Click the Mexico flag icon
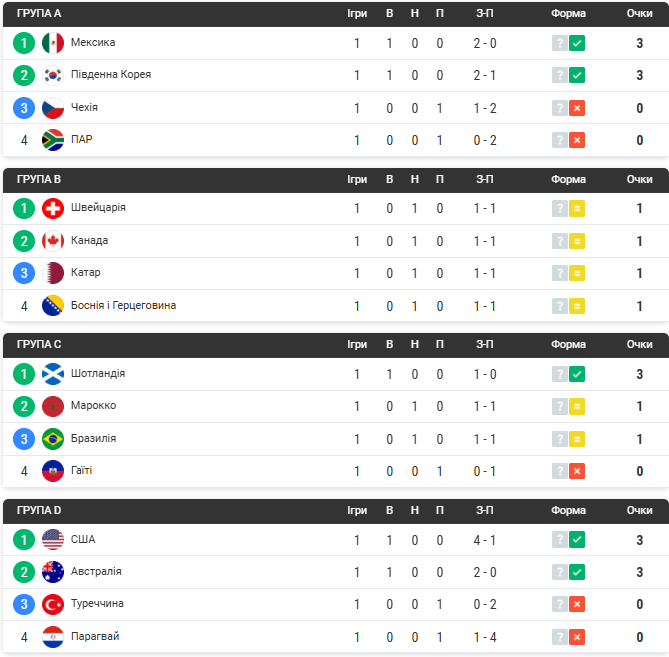Image resolution: width=669 pixels, height=657 pixels. point(53,43)
